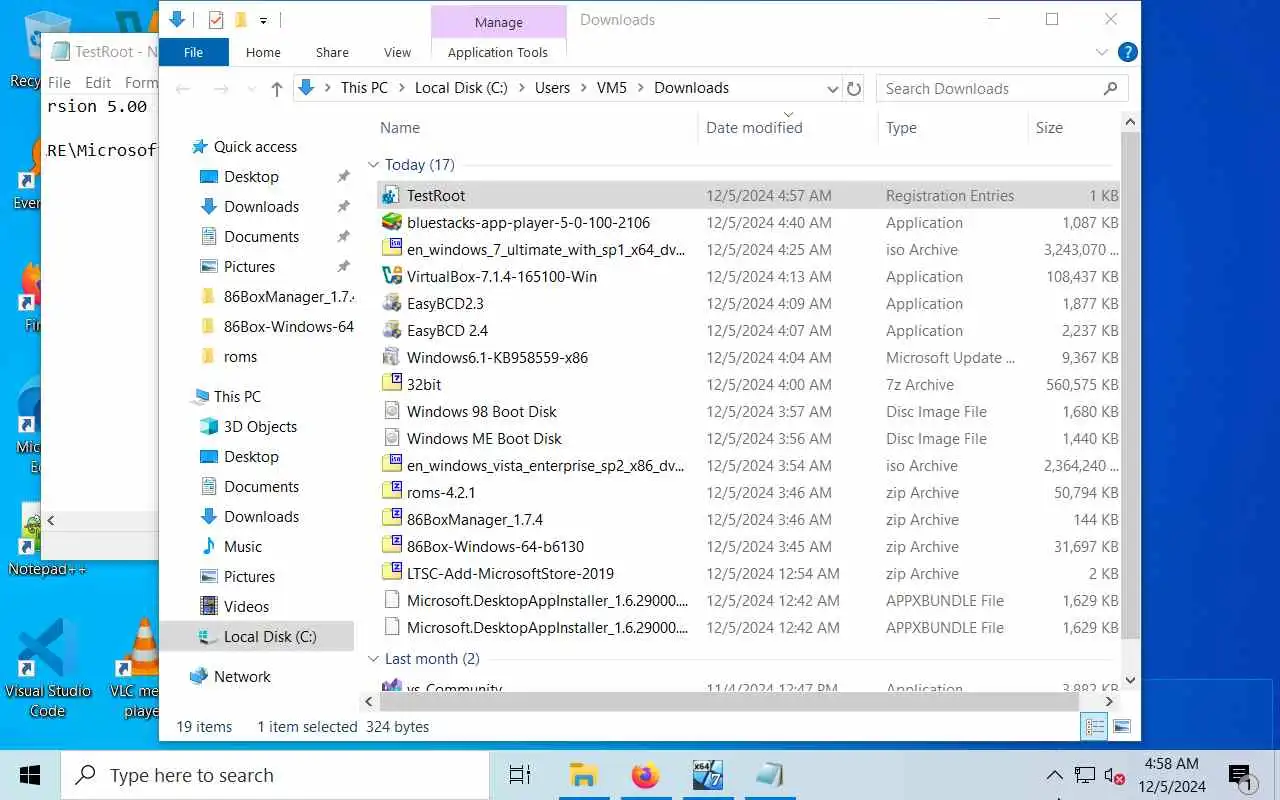
Task: Click the search magnifier icon in Search Downloads
Action: click(x=1110, y=88)
